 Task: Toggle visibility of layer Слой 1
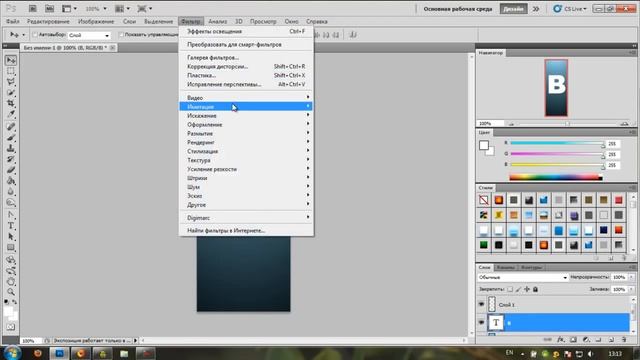pos(481,304)
